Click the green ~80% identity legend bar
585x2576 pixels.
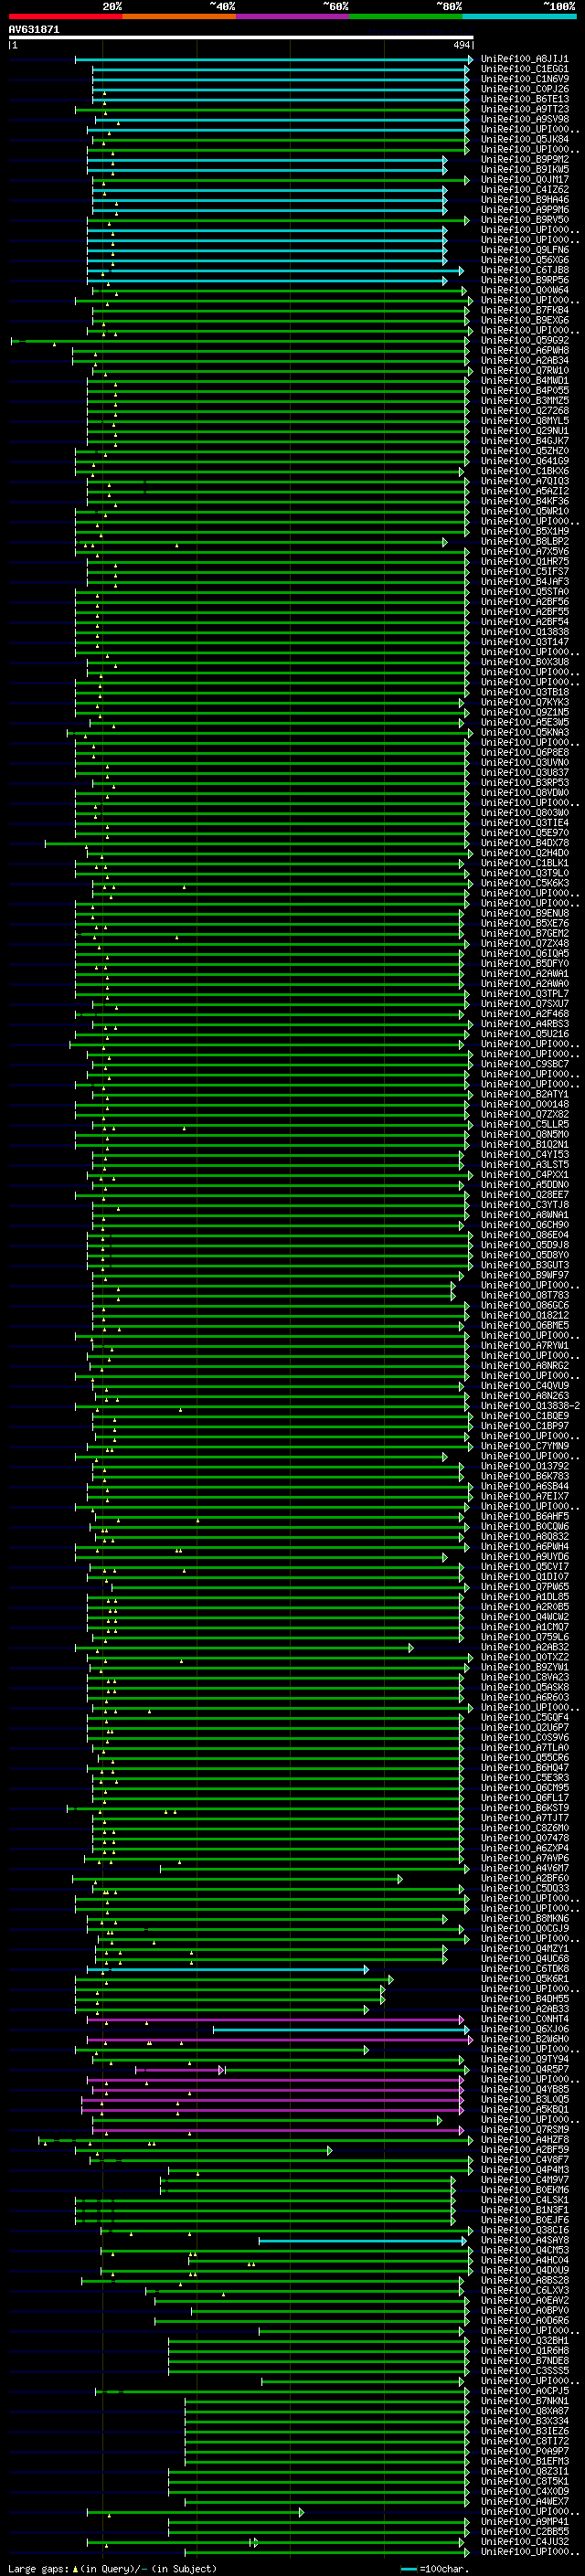[x=406, y=16]
